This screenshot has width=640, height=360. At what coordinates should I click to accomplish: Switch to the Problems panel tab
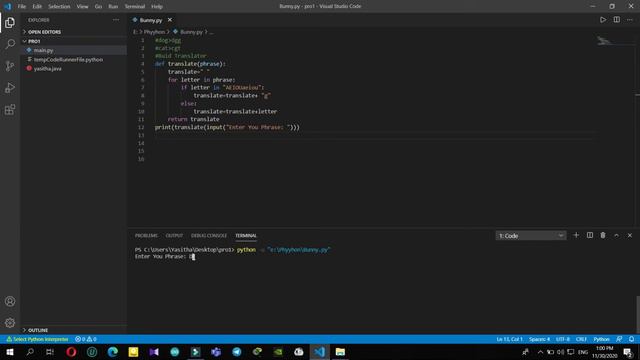(146, 236)
